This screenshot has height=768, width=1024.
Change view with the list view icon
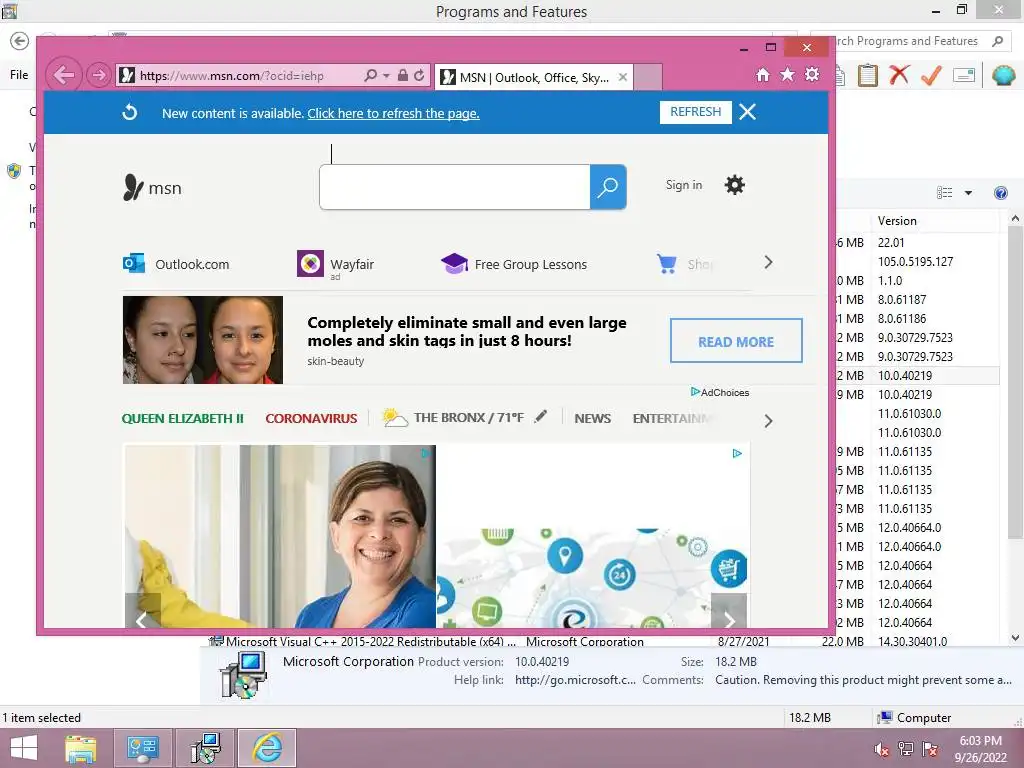(x=944, y=193)
